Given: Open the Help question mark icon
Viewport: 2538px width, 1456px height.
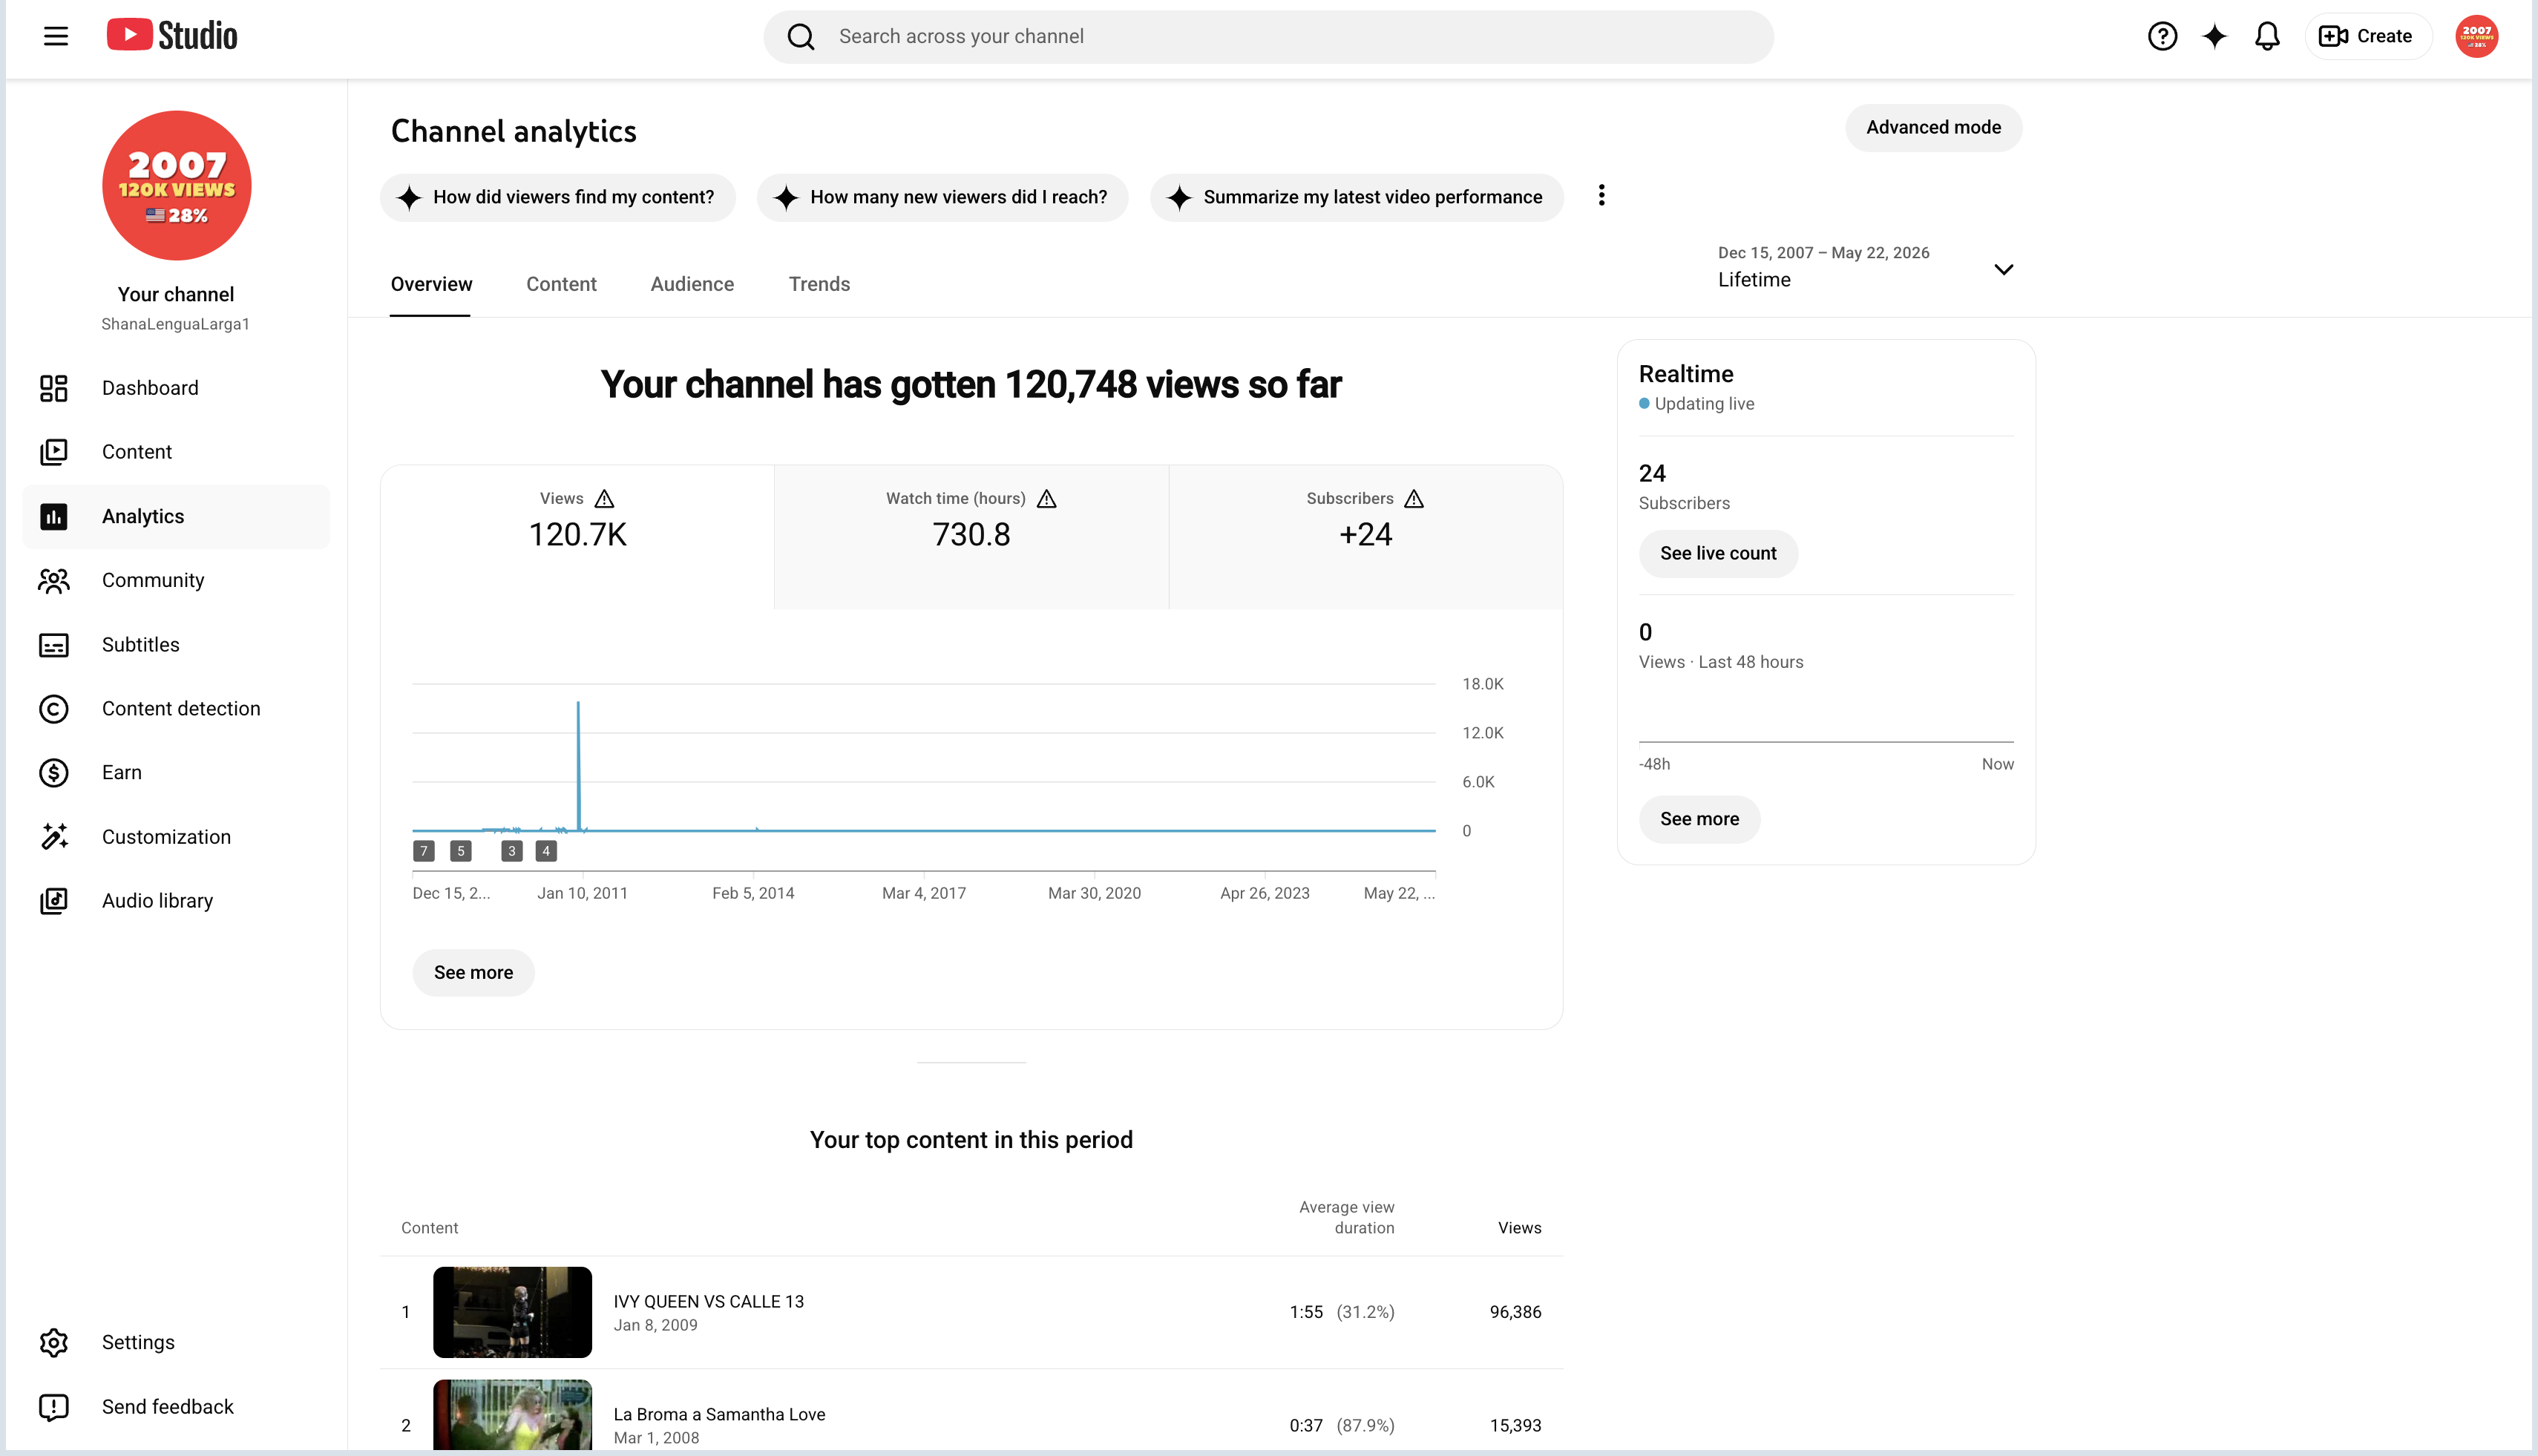Looking at the screenshot, I should [2162, 37].
